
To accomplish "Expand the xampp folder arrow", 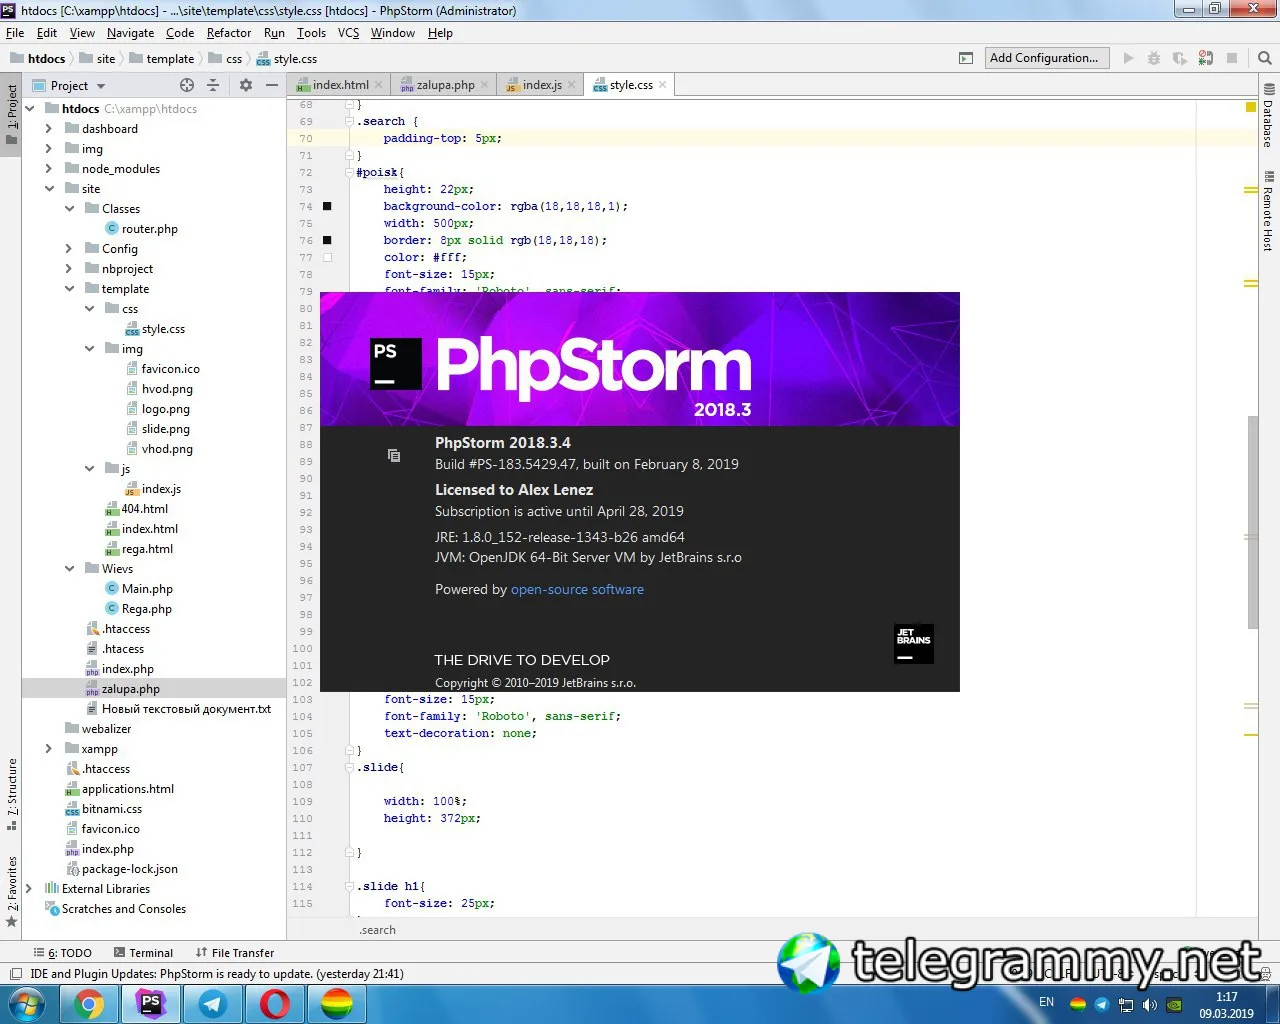I will pyautogui.click(x=49, y=749).
